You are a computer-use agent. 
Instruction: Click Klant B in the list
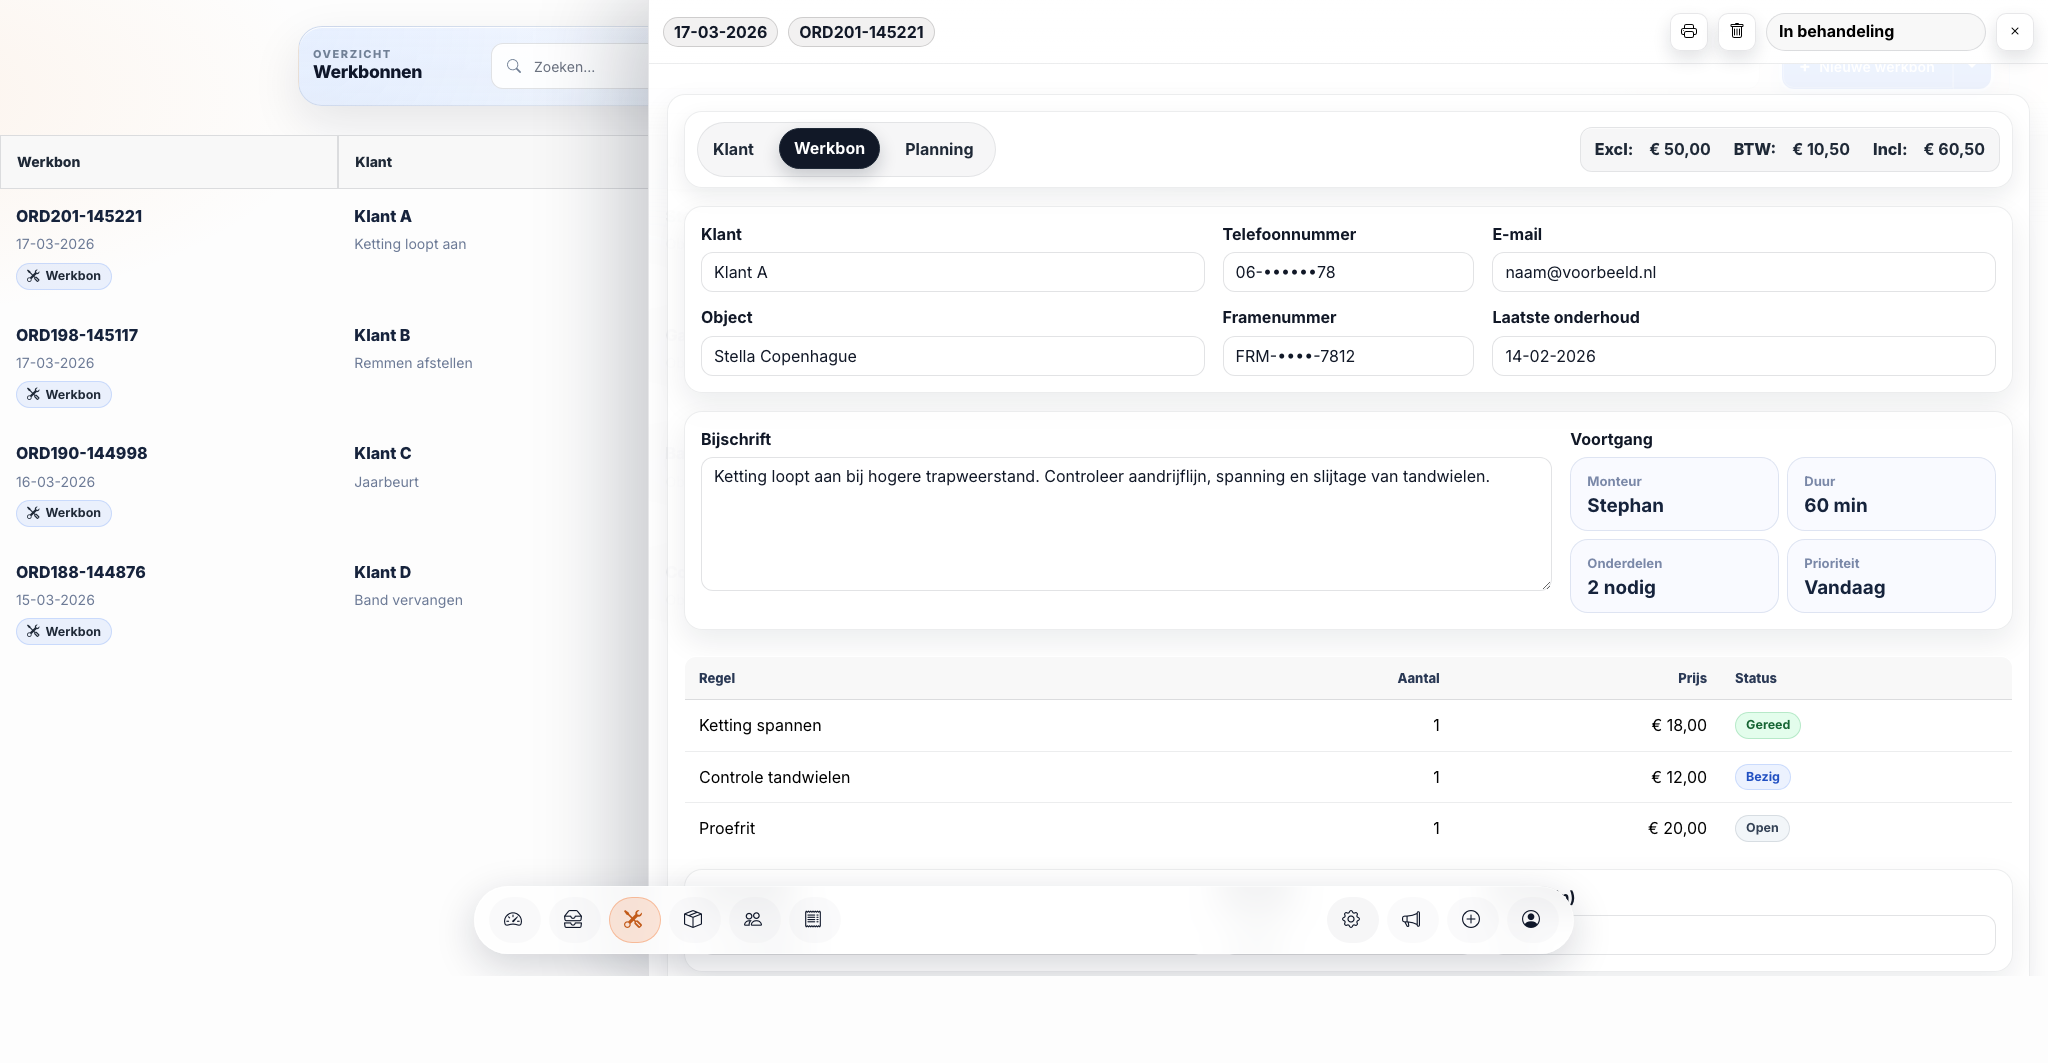pos(382,335)
